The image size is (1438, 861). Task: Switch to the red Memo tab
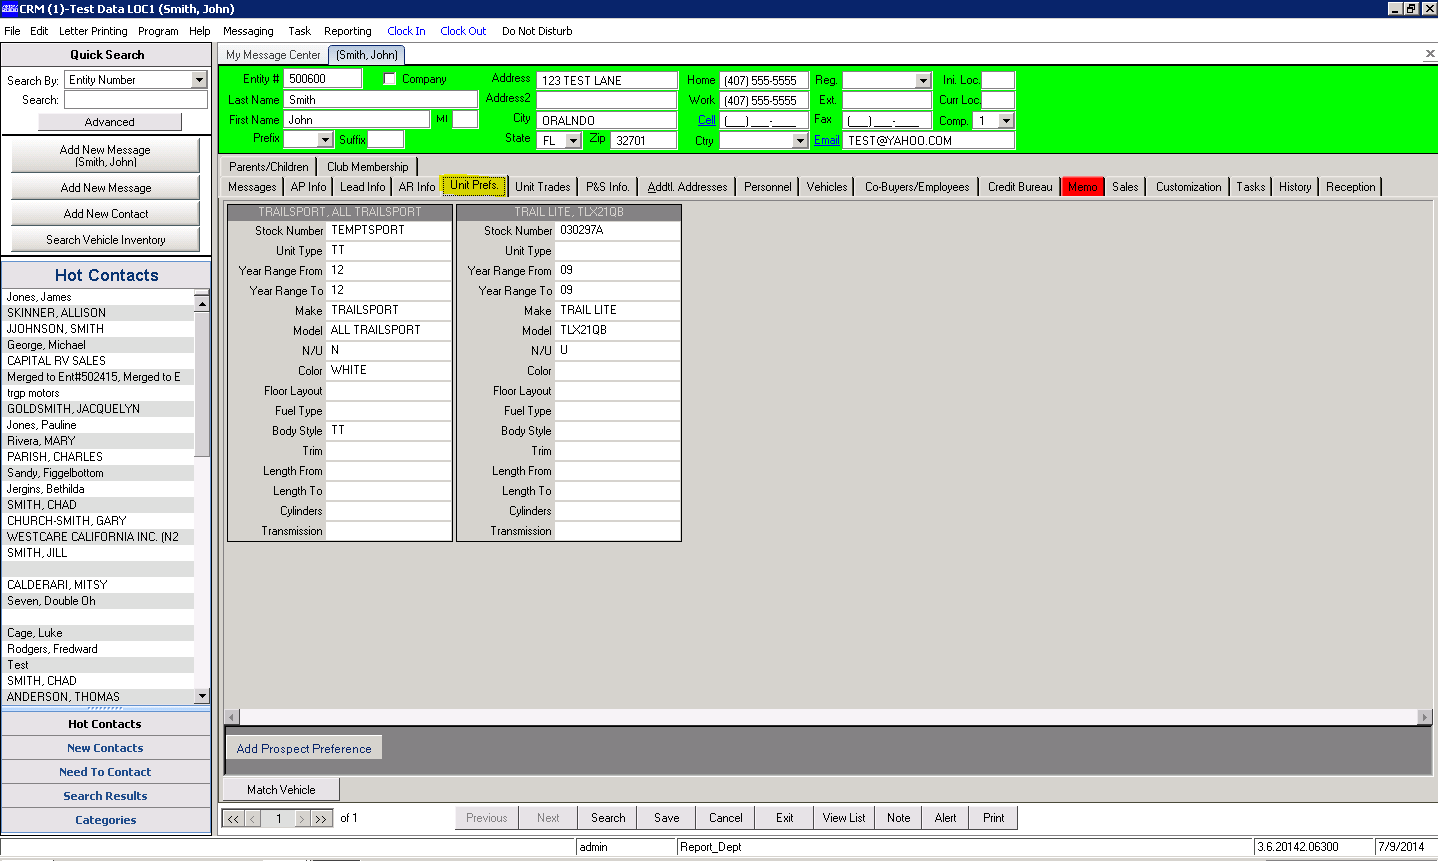(1082, 186)
